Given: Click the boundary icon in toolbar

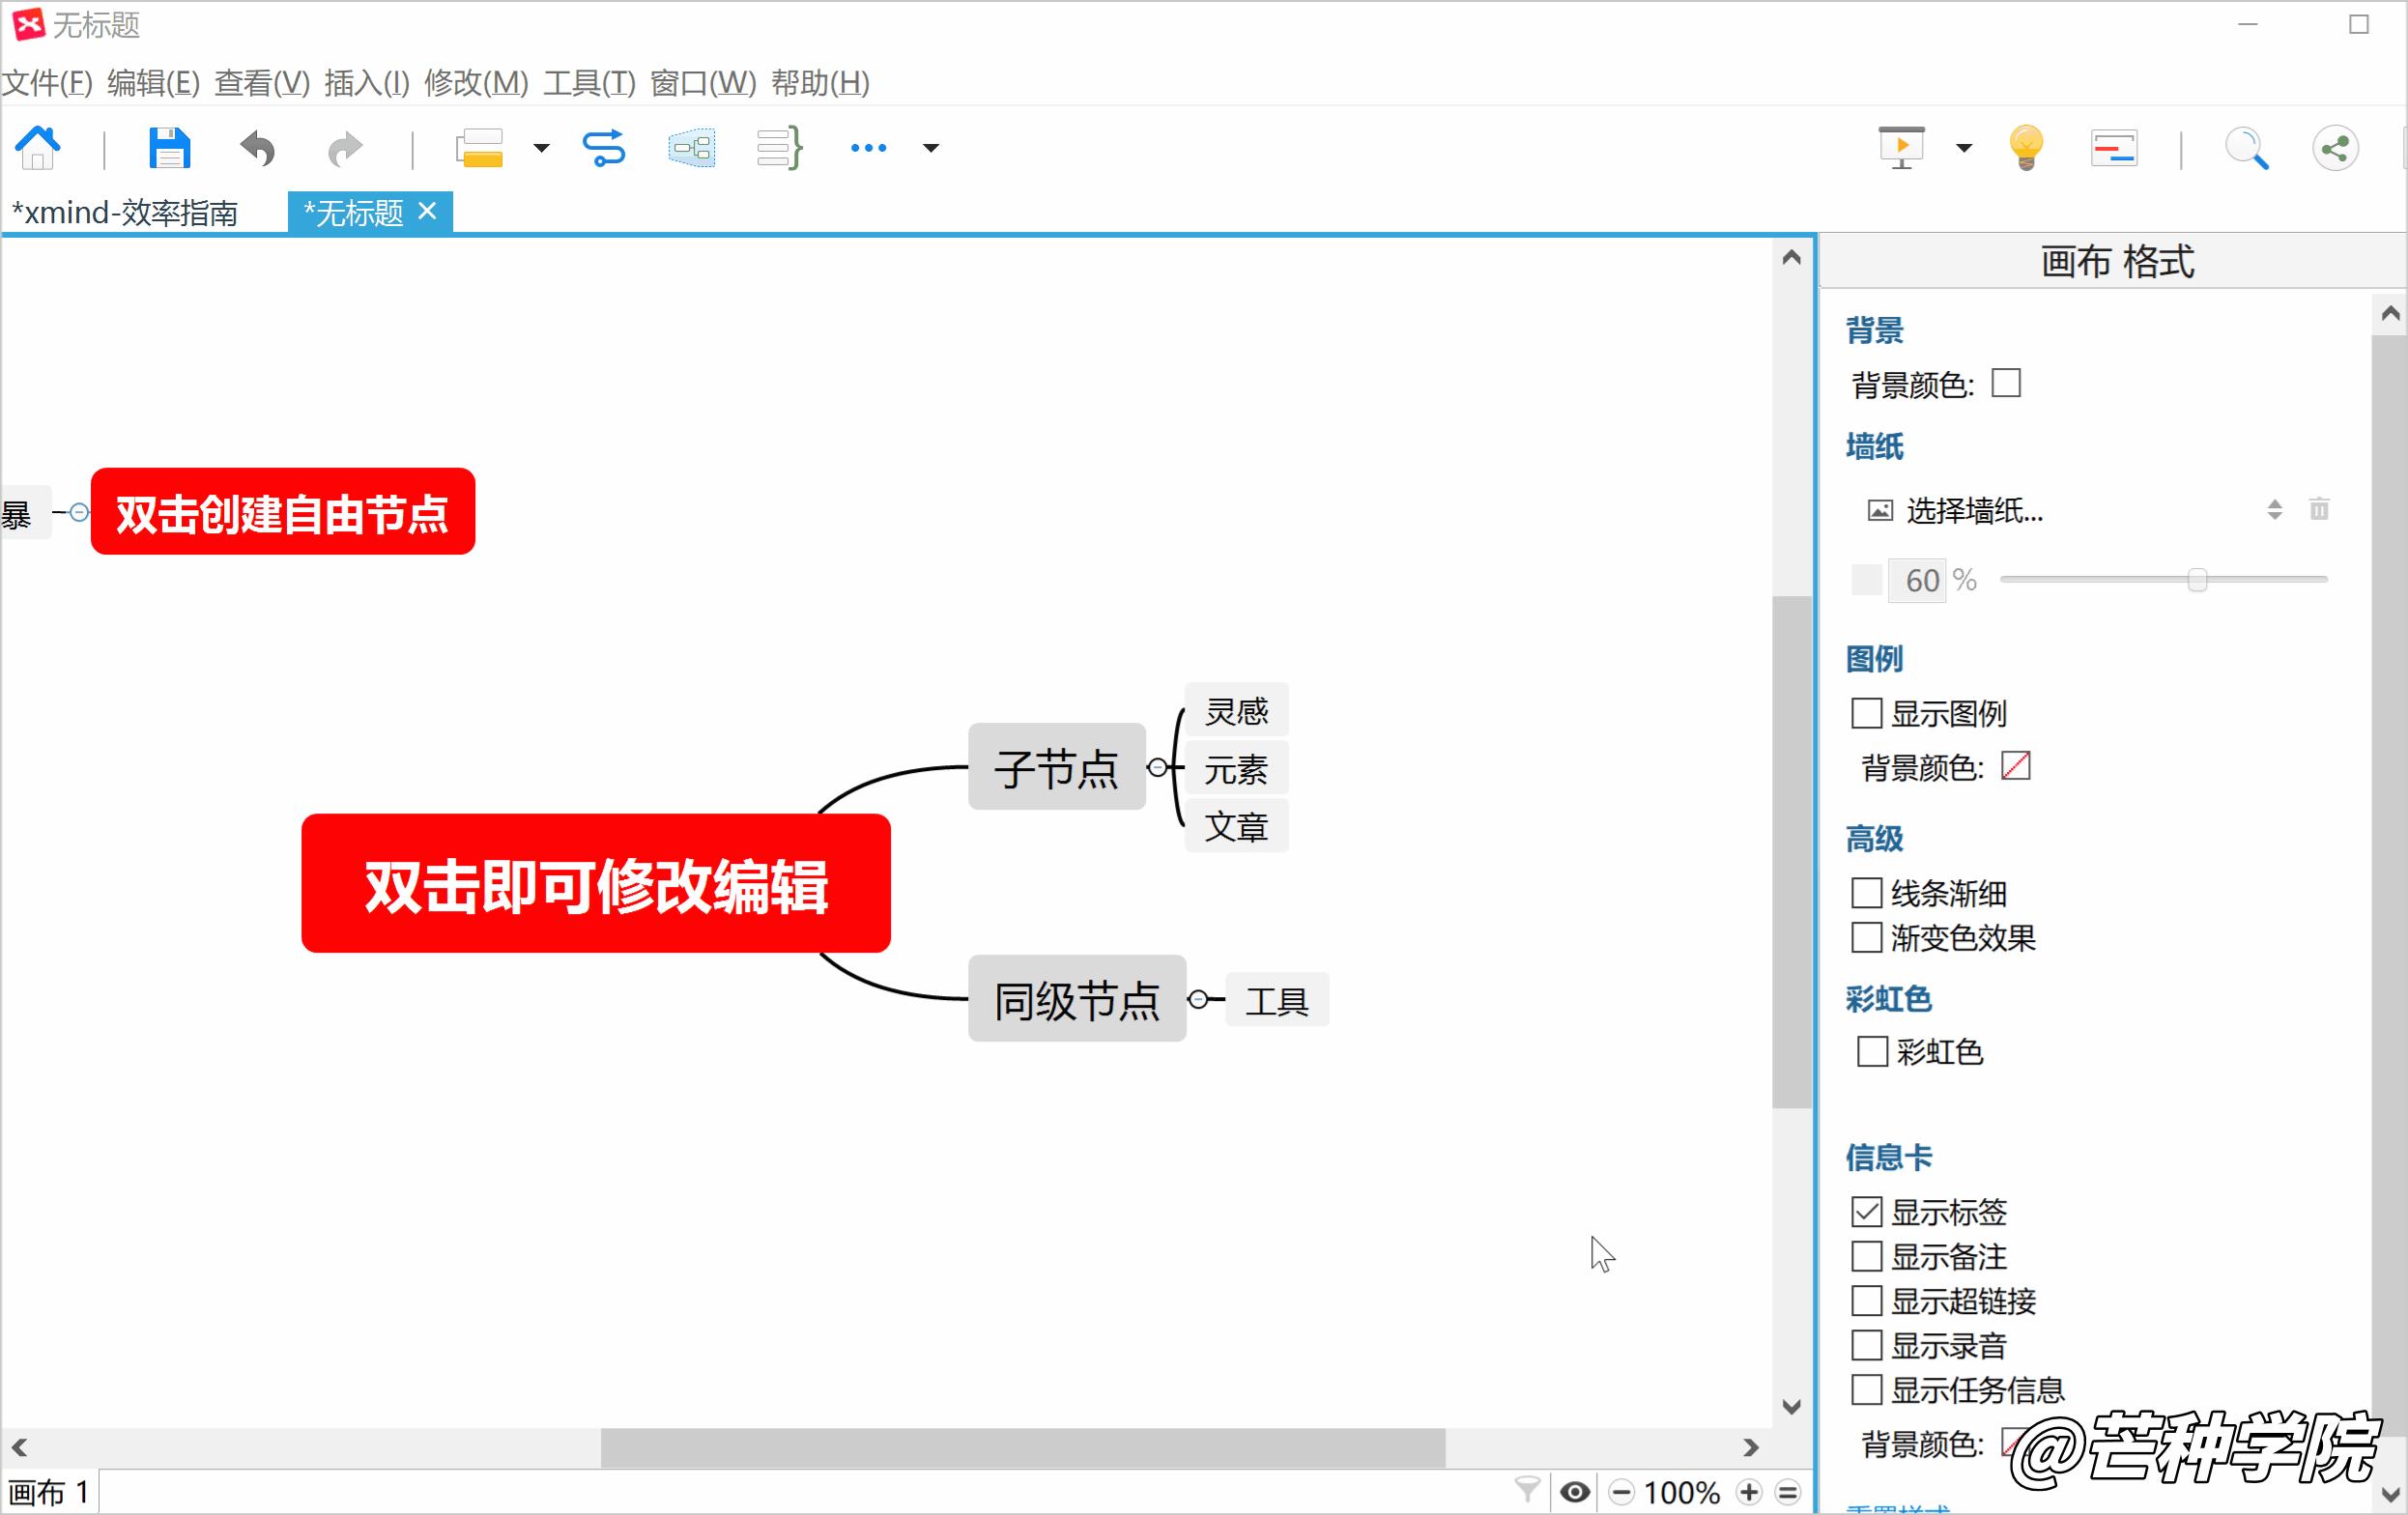Looking at the screenshot, I should coord(691,148).
